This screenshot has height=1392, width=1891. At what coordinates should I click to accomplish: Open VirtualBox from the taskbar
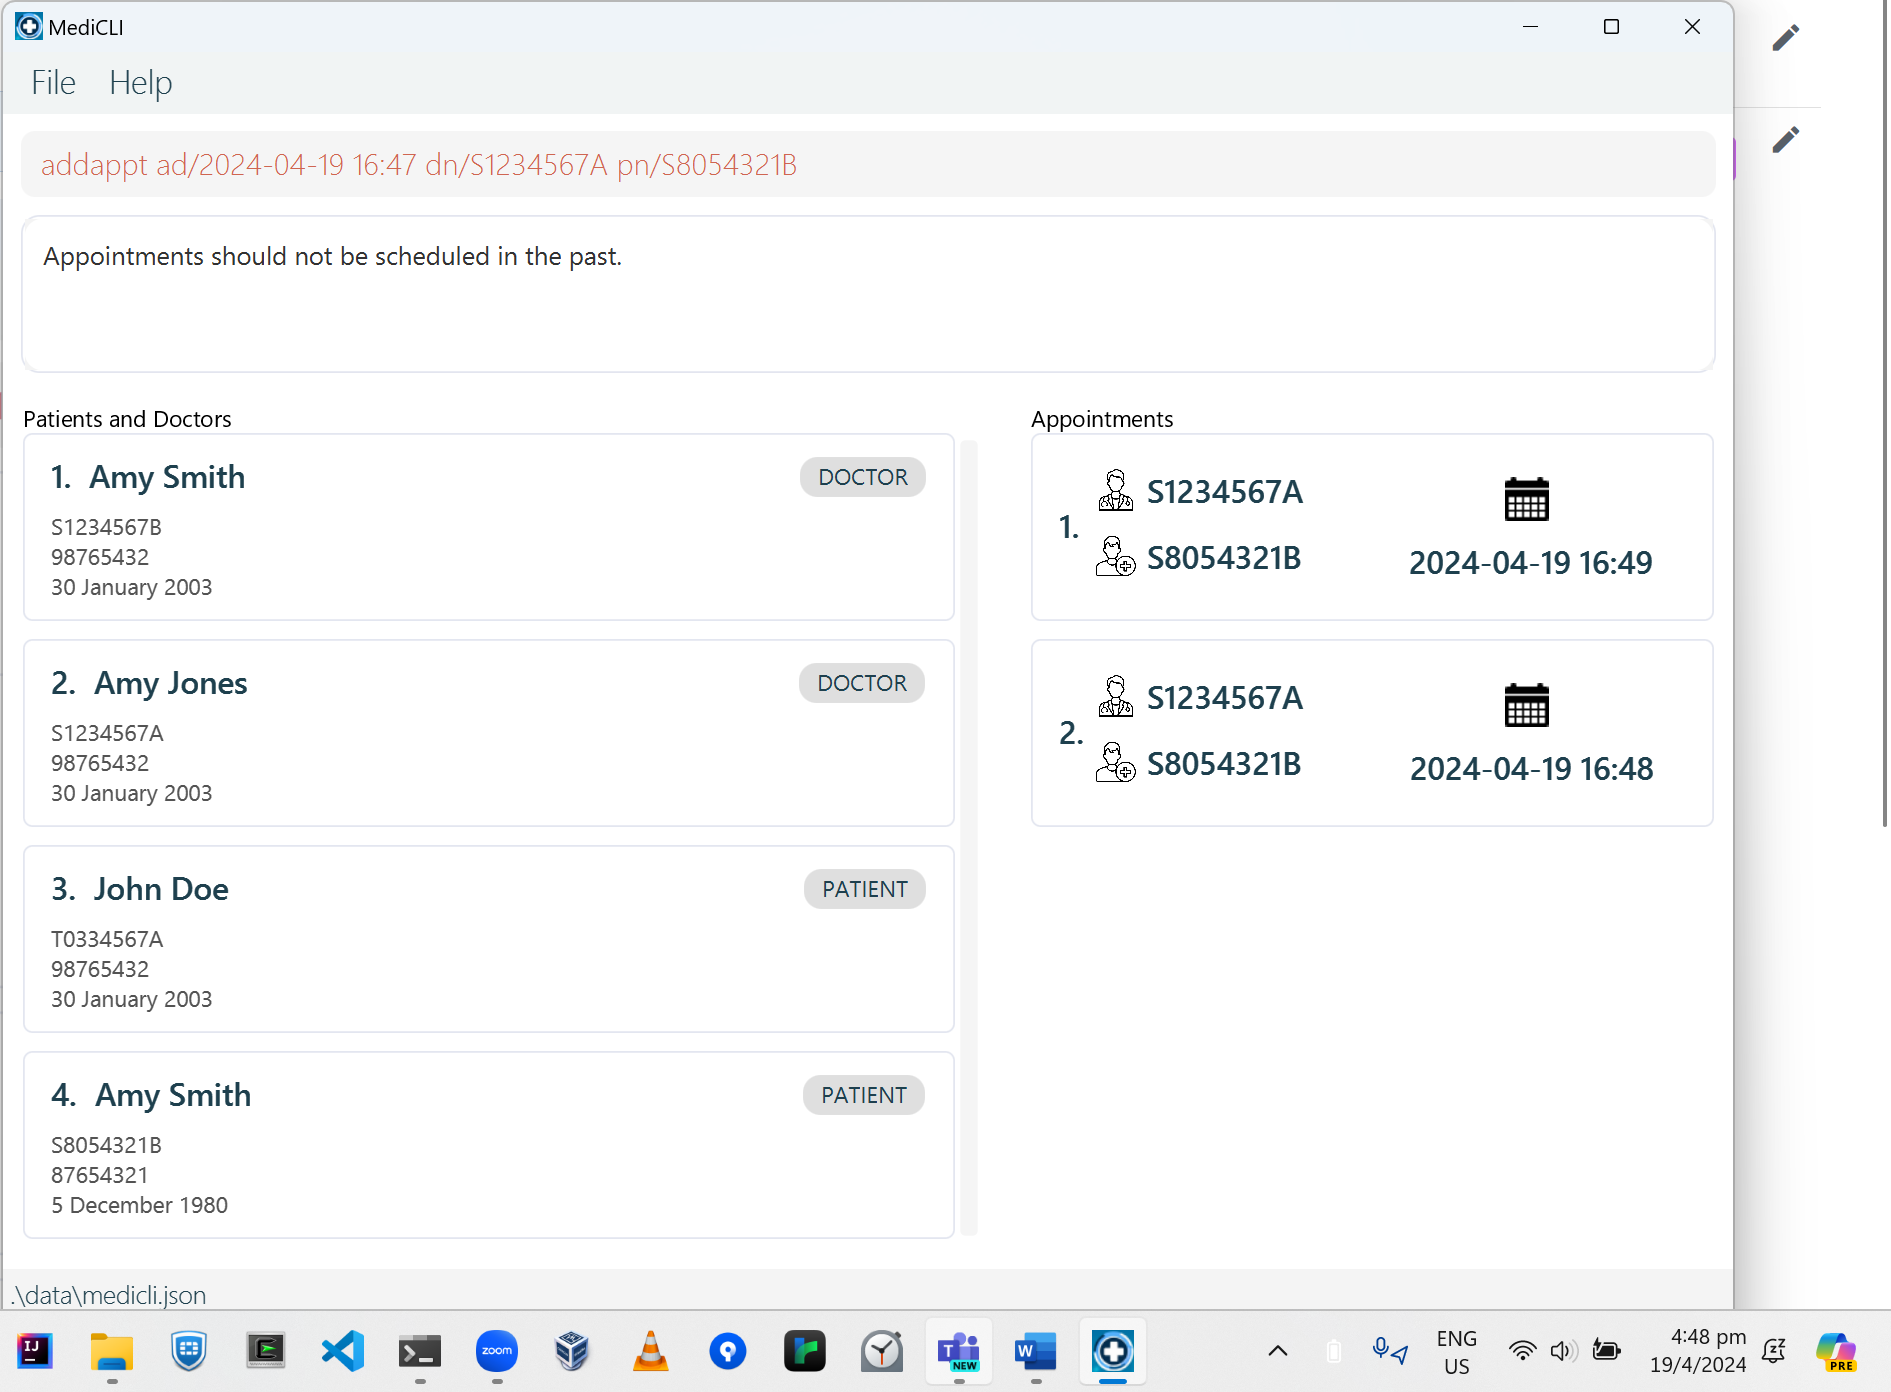pos(573,1352)
